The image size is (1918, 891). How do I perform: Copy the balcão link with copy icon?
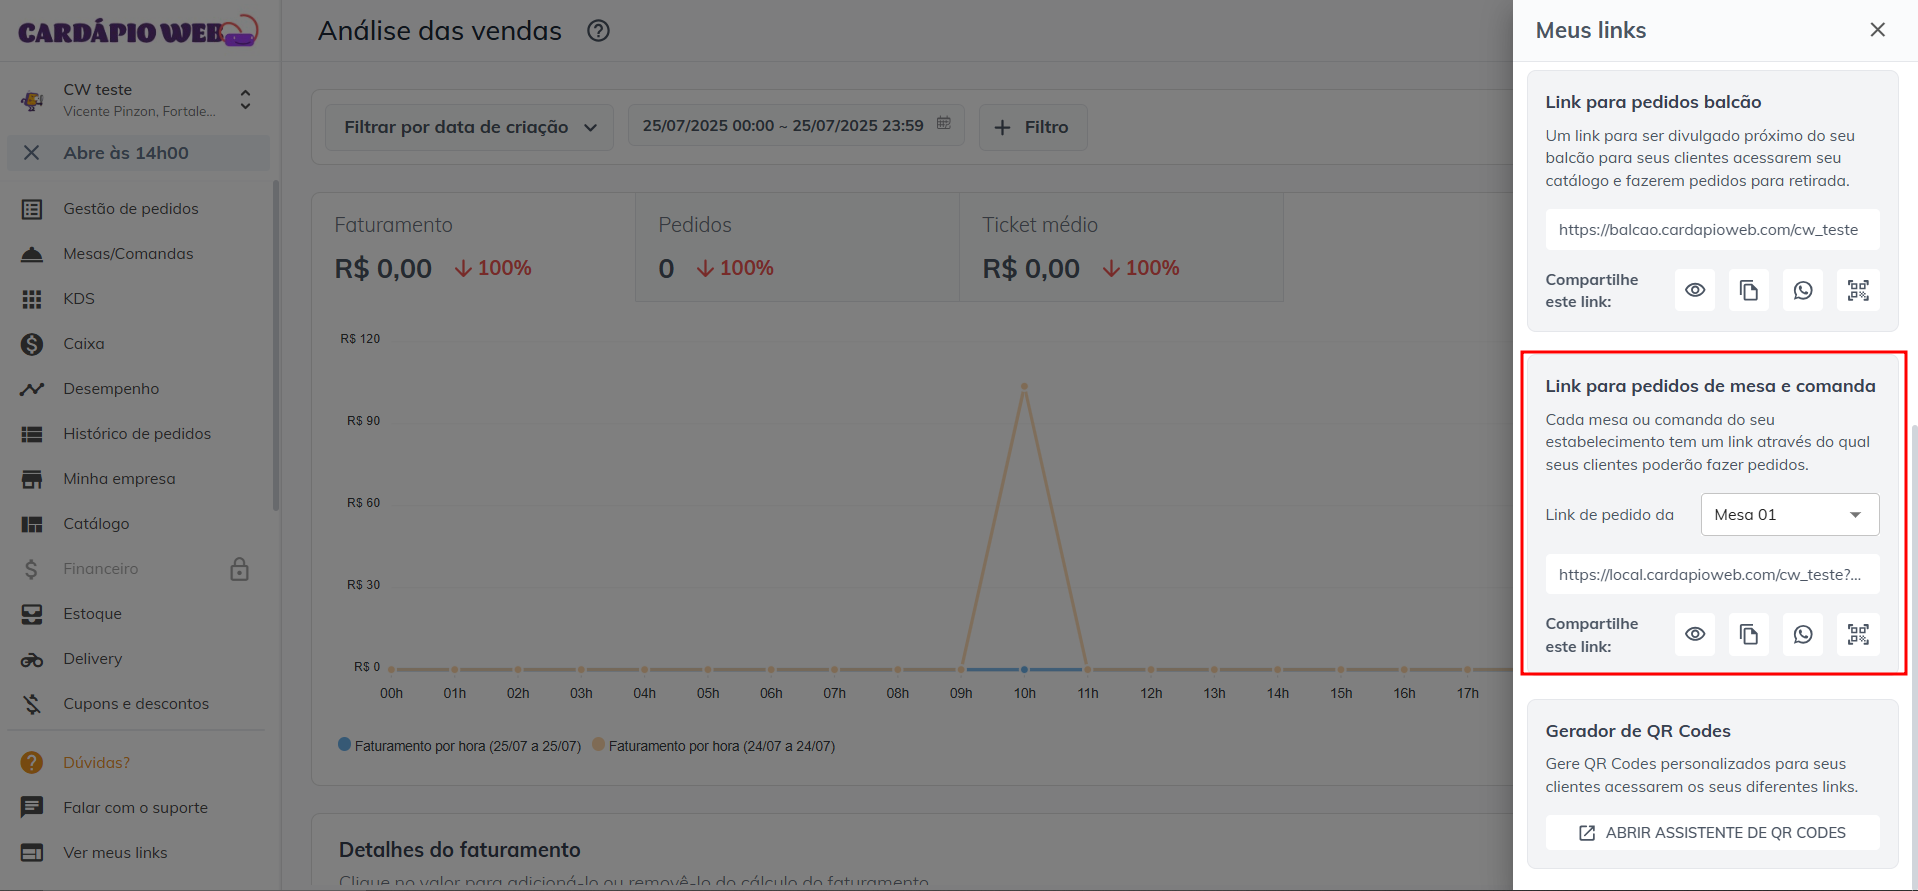tap(1748, 290)
